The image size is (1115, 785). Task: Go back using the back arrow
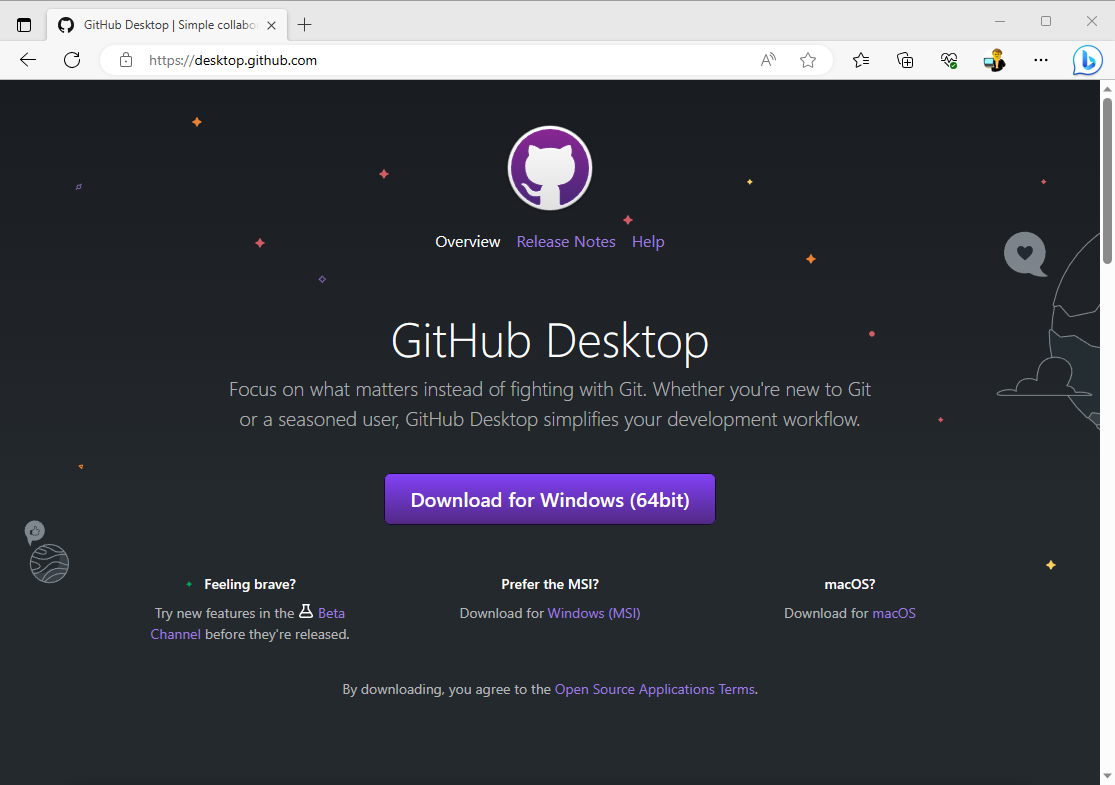point(28,60)
